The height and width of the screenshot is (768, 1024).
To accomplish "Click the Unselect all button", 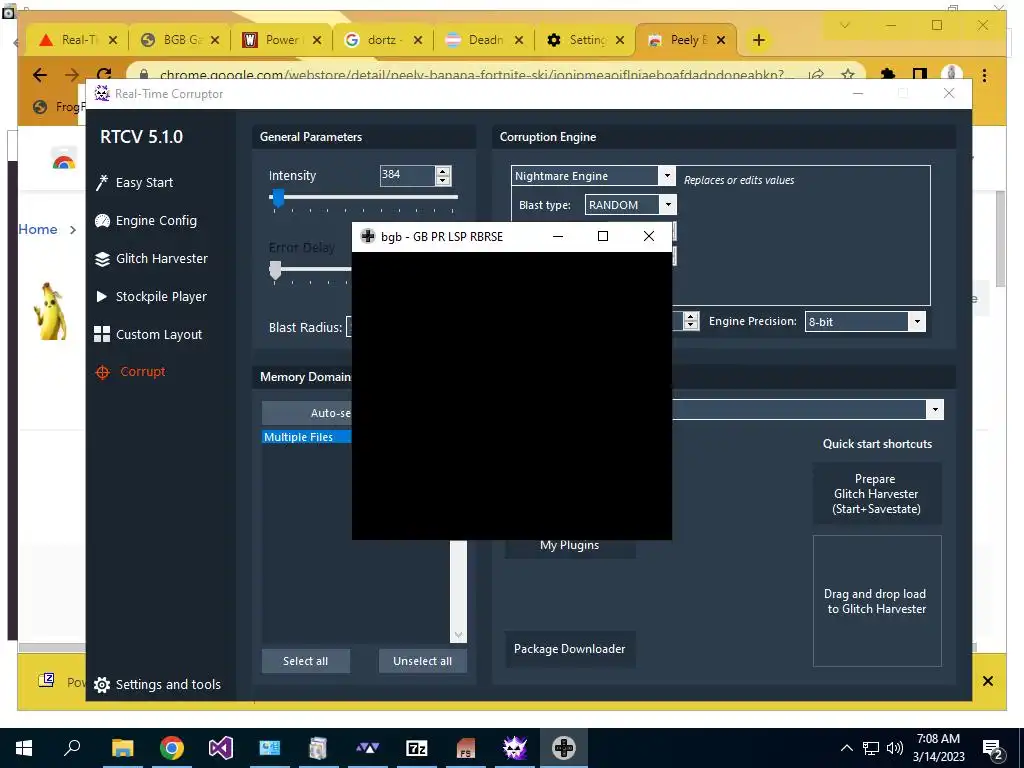I will (423, 661).
